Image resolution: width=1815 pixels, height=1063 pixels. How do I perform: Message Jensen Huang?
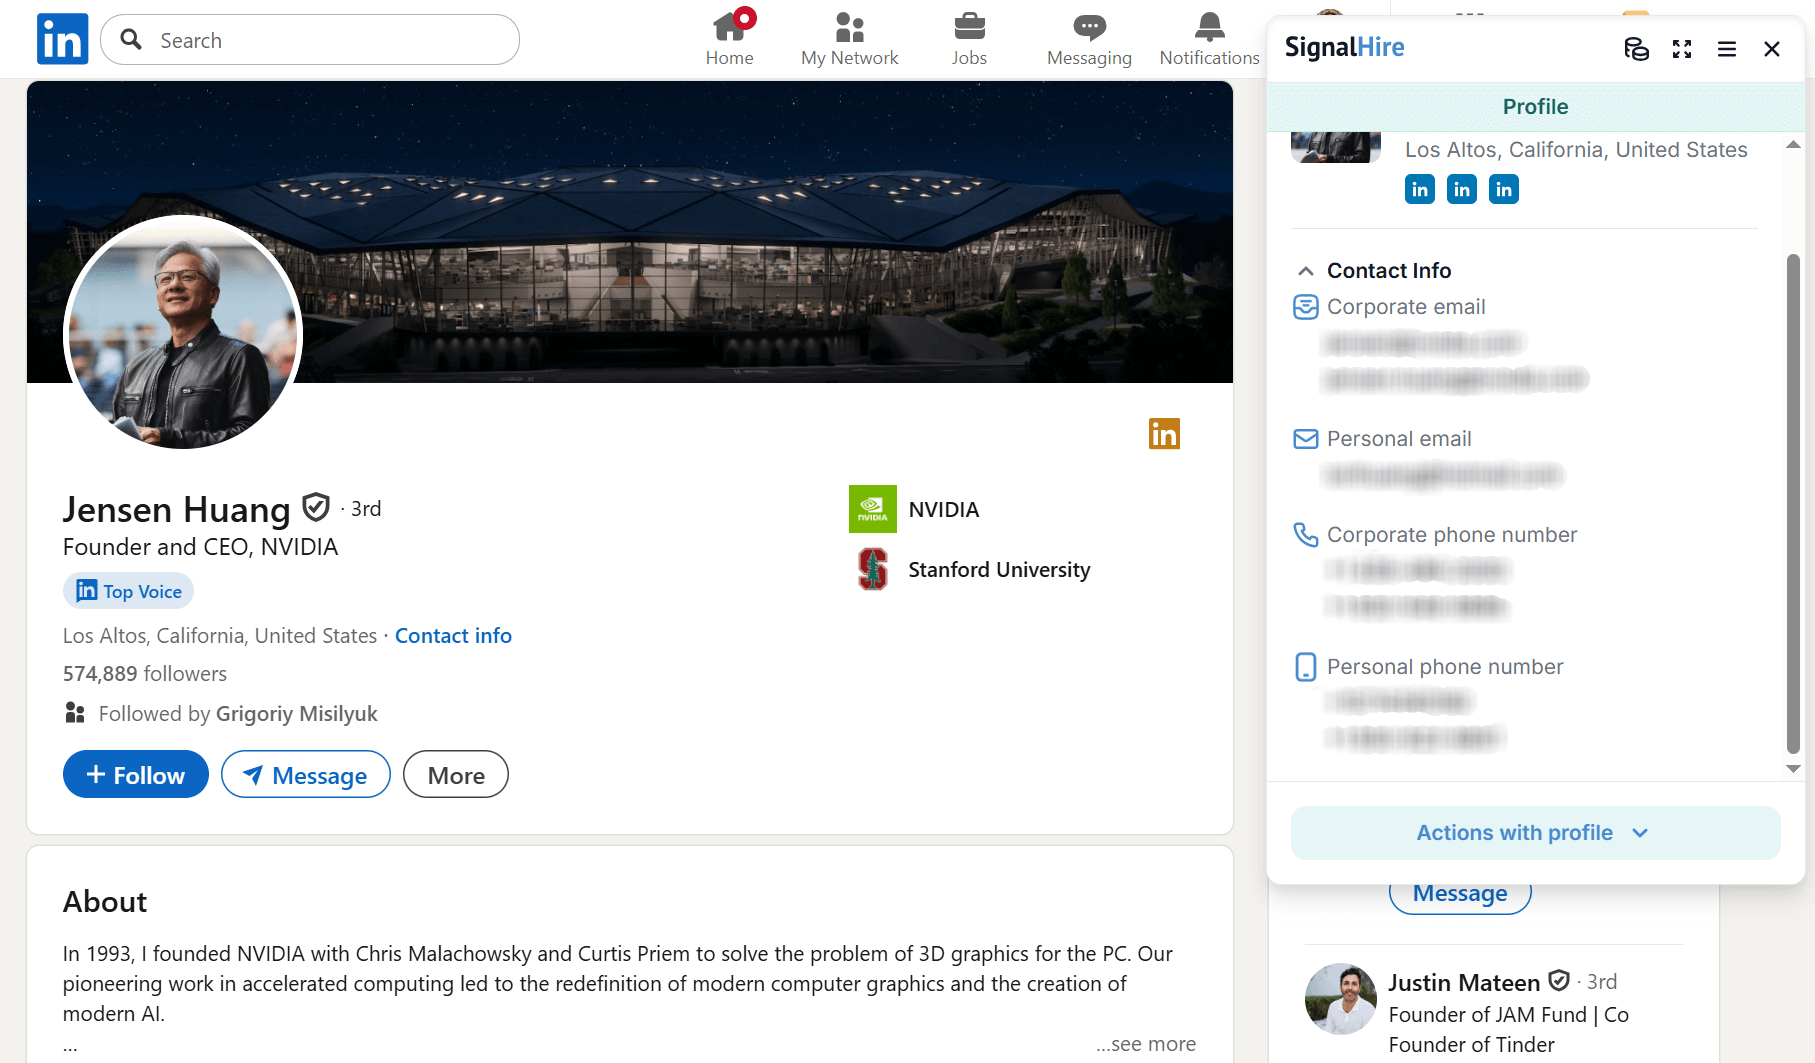(306, 775)
